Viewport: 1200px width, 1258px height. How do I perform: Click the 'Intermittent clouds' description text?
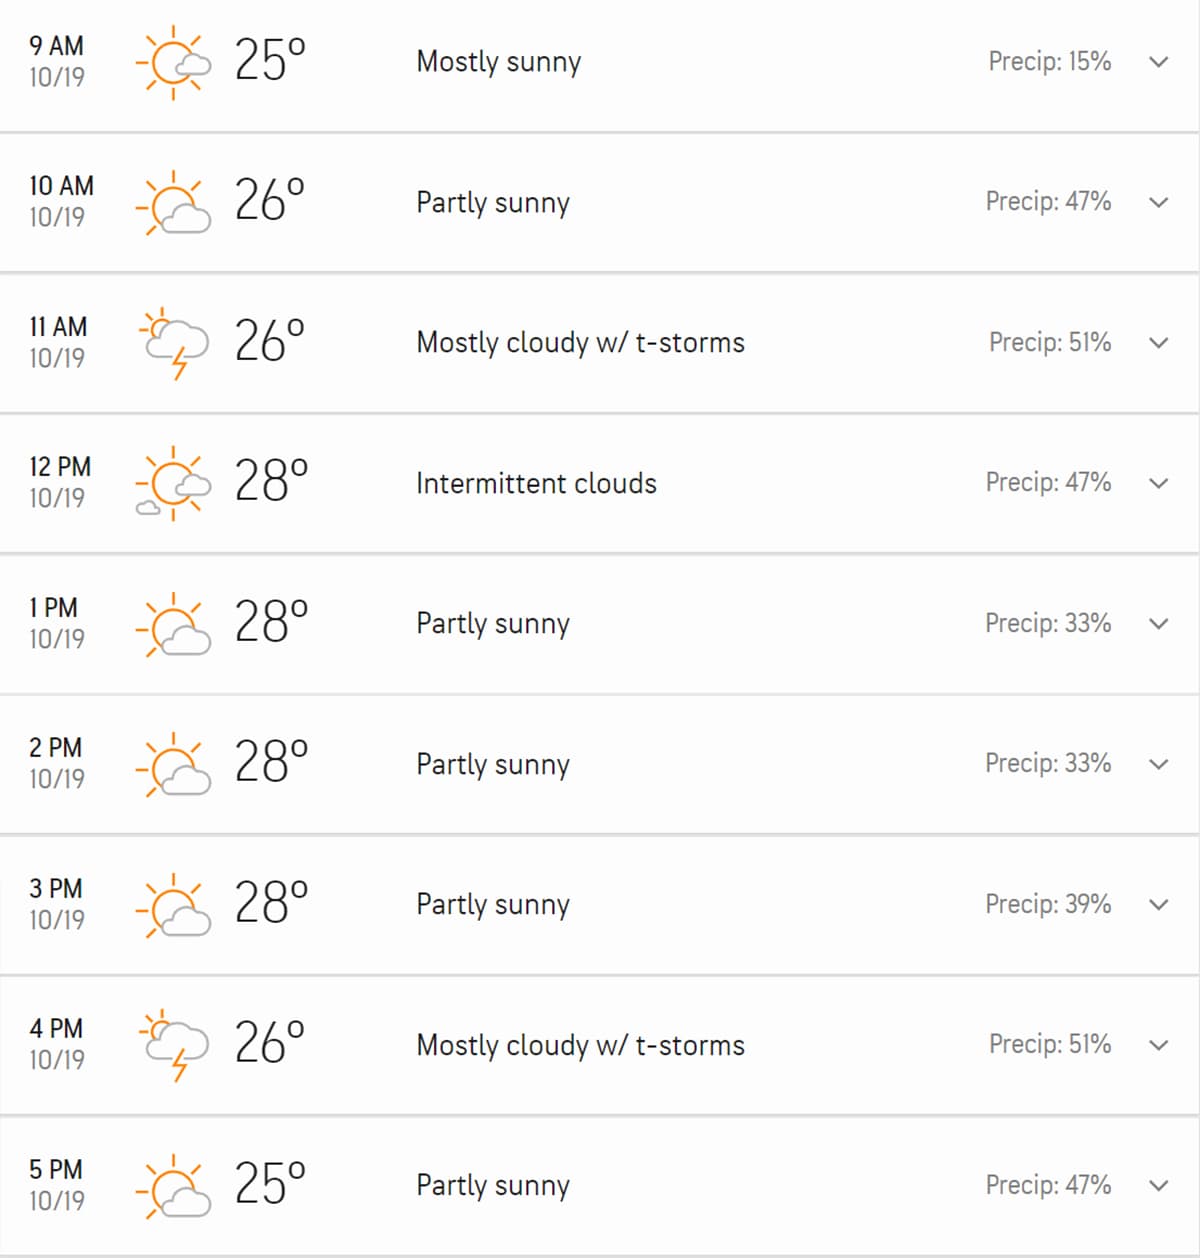[536, 483]
